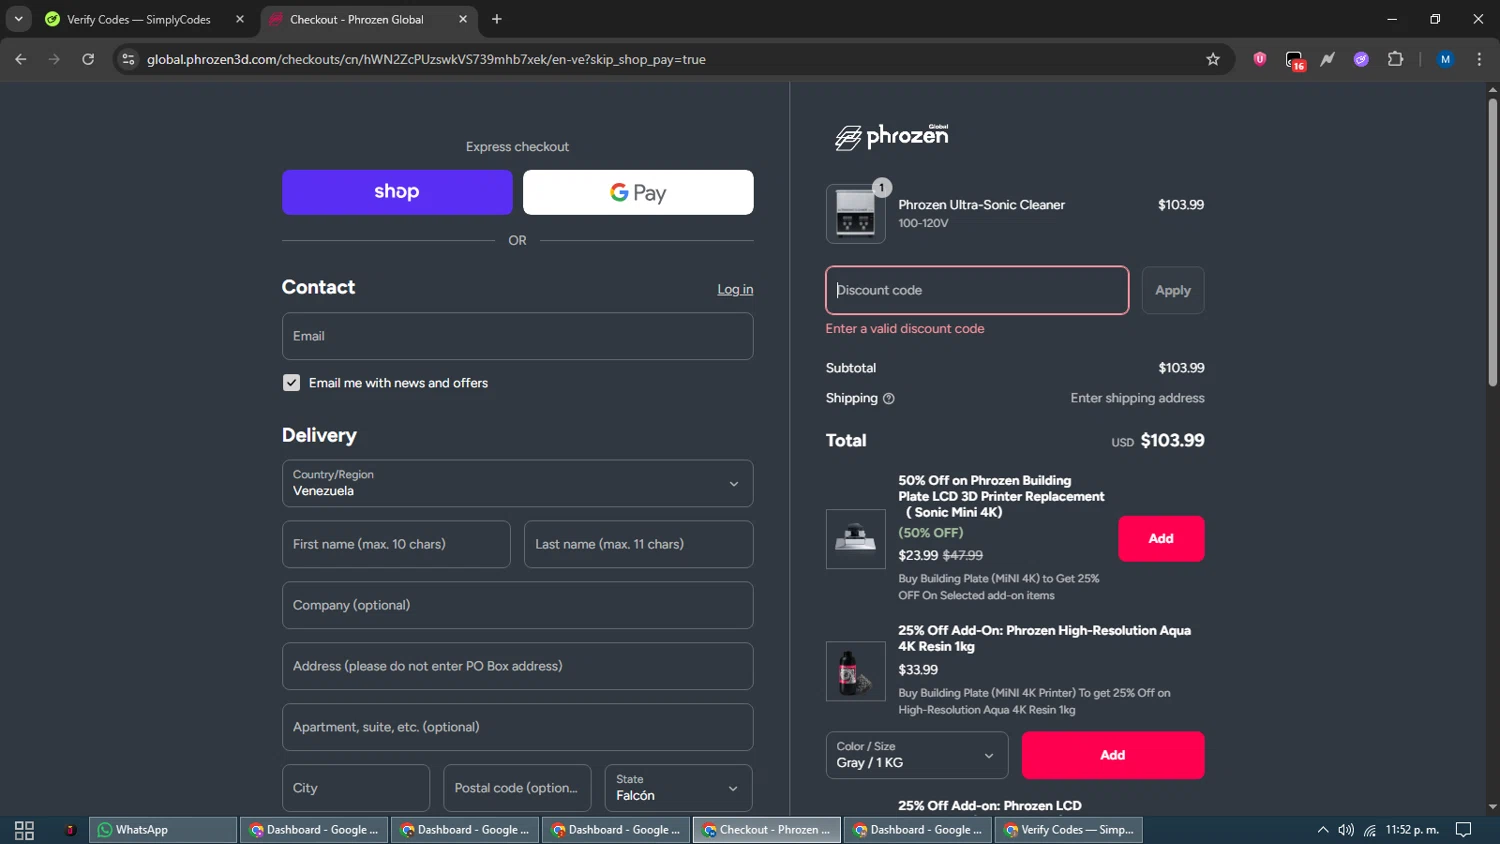Viewport: 1500px width, 844px height.
Task: Open the Country/Region dropdown
Action: tap(517, 483)
